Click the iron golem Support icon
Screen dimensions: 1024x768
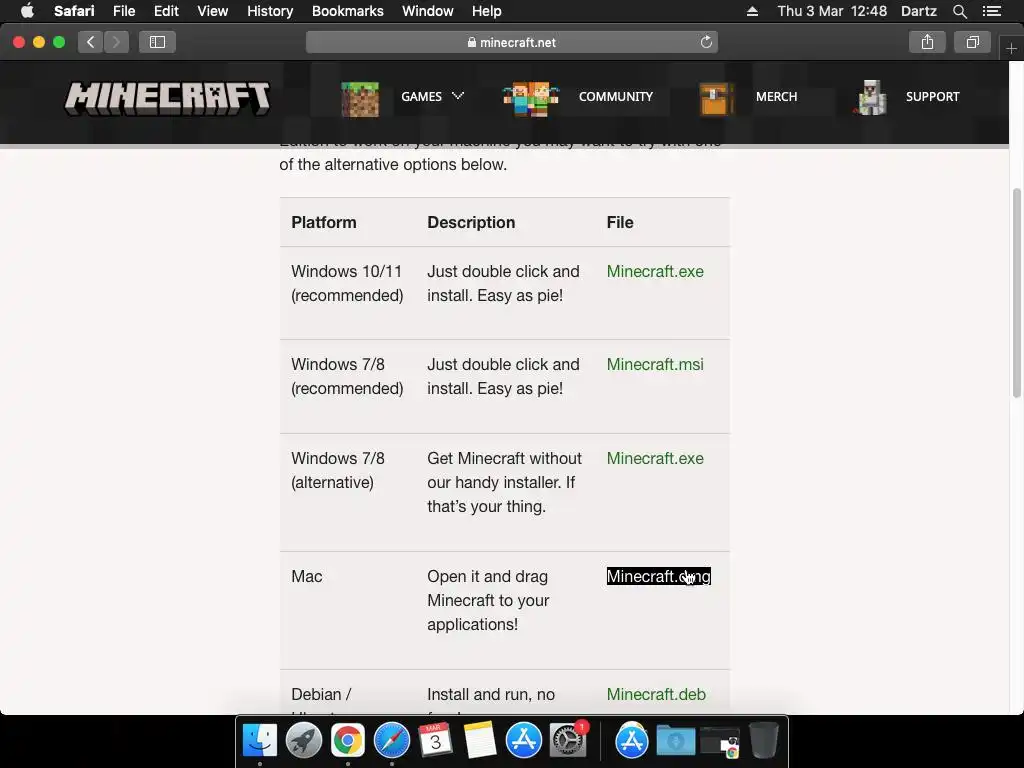[x=871, y=98]
